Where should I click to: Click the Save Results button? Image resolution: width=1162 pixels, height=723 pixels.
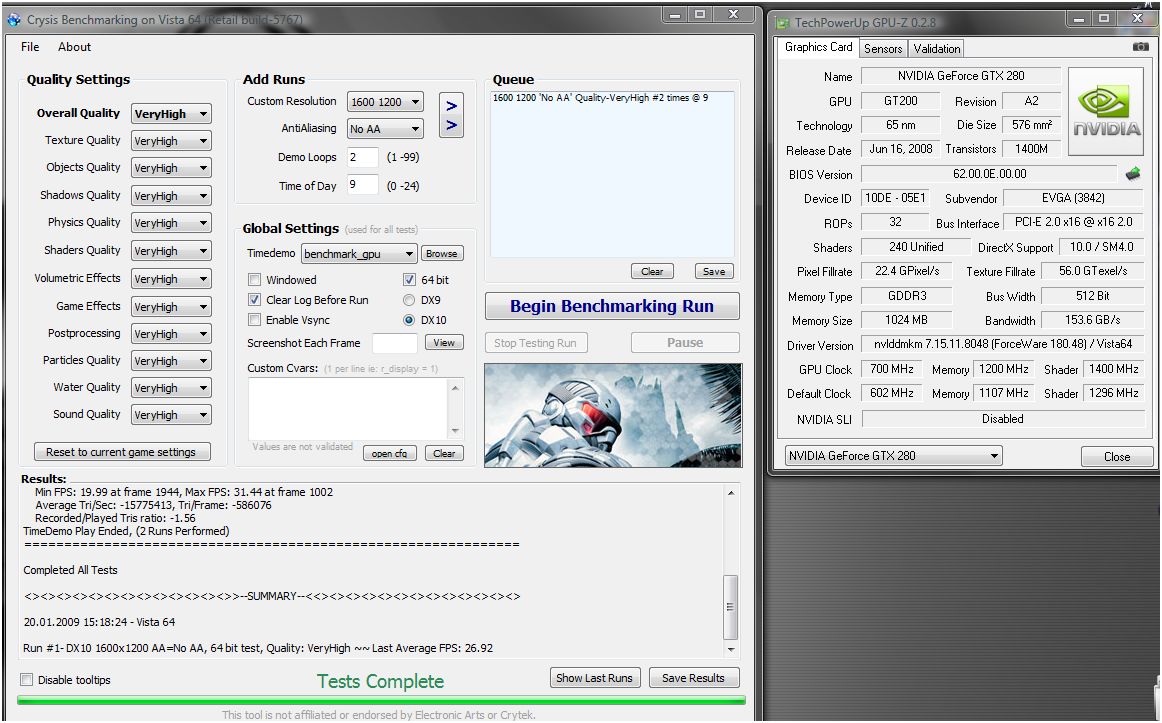[x=694, y=678]
